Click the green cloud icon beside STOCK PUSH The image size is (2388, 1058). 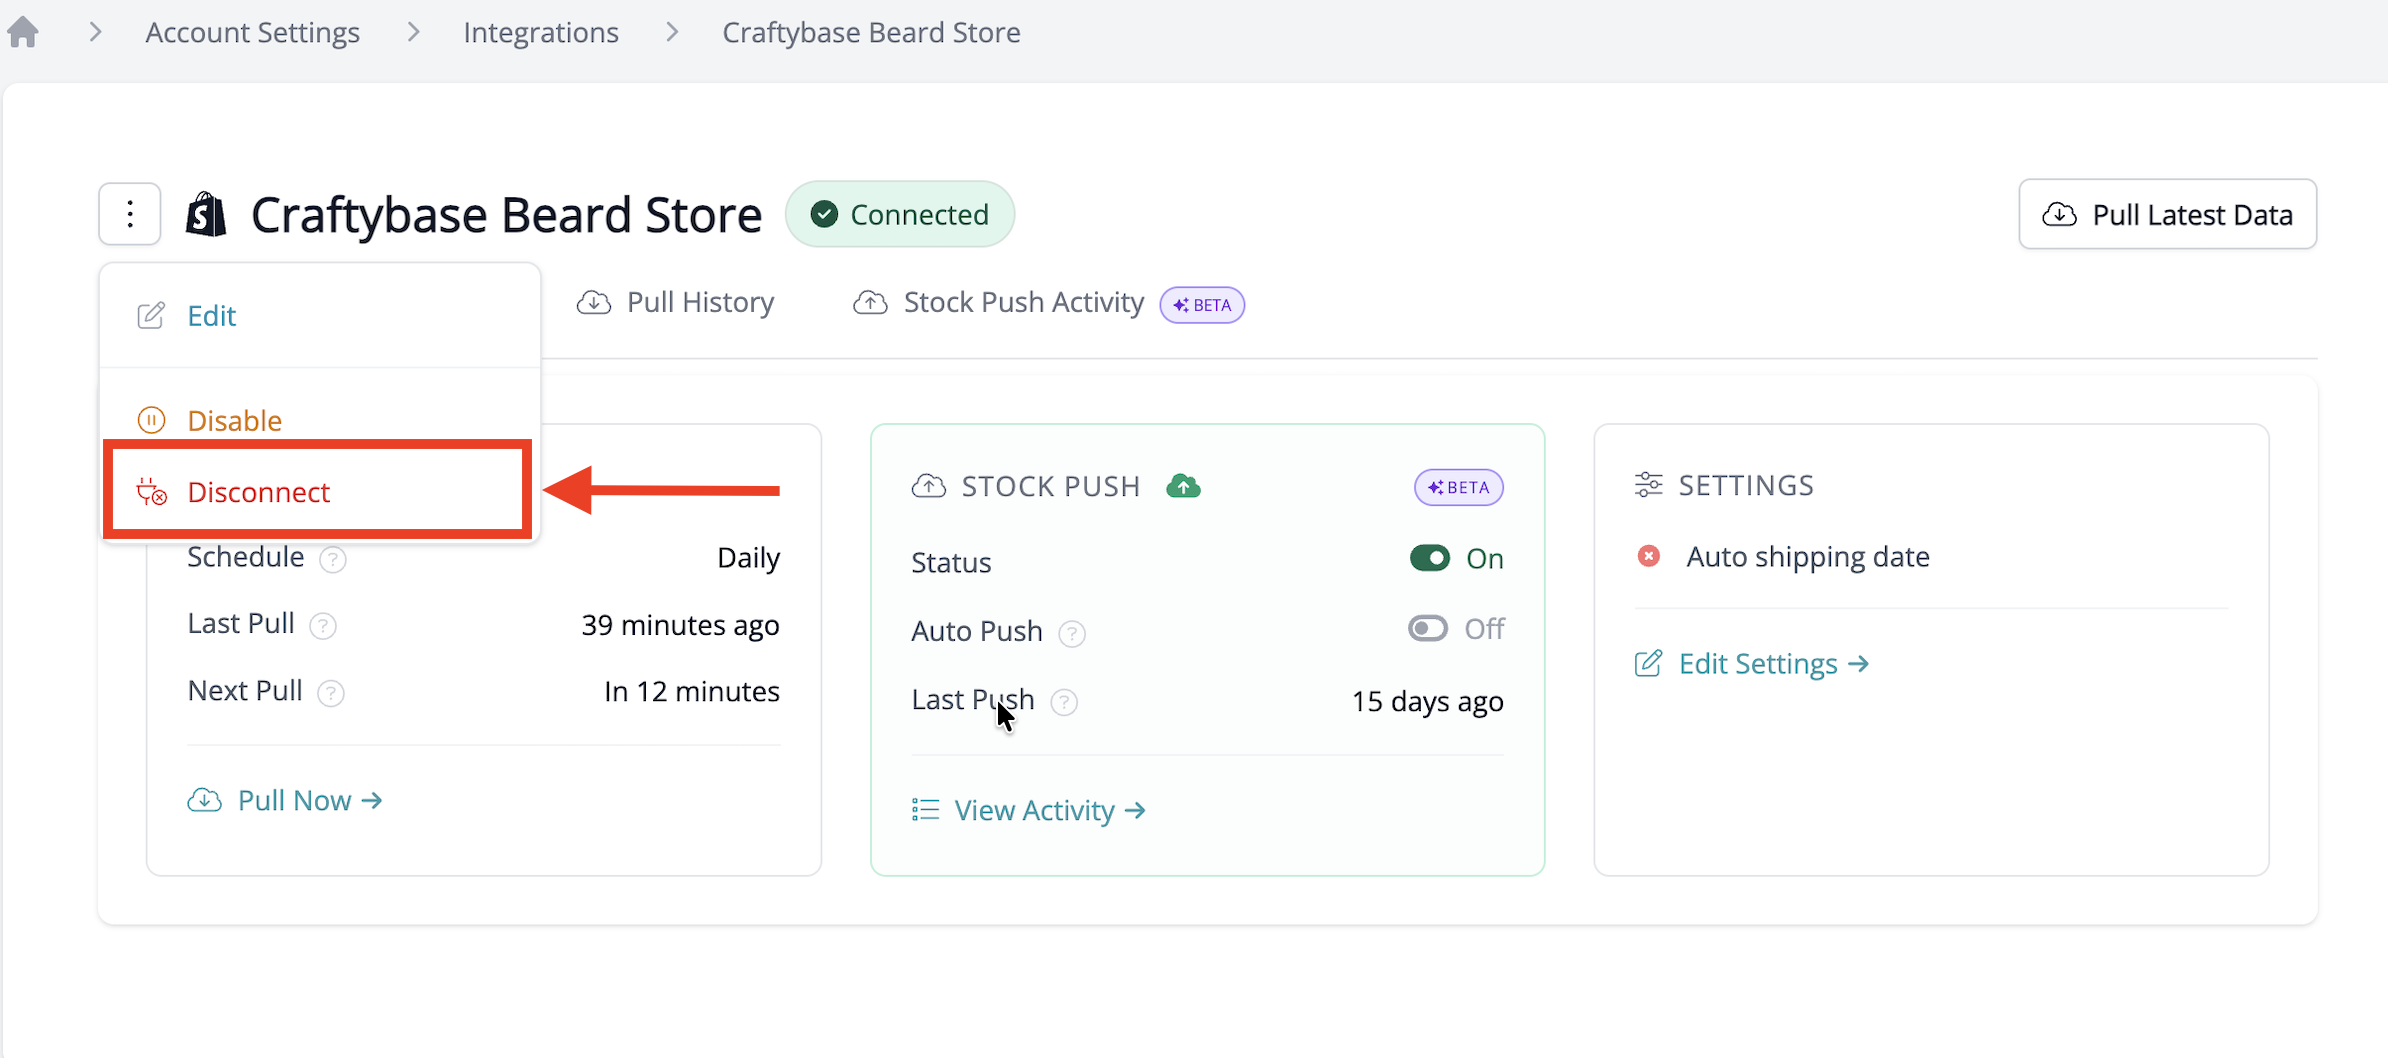1184,486
